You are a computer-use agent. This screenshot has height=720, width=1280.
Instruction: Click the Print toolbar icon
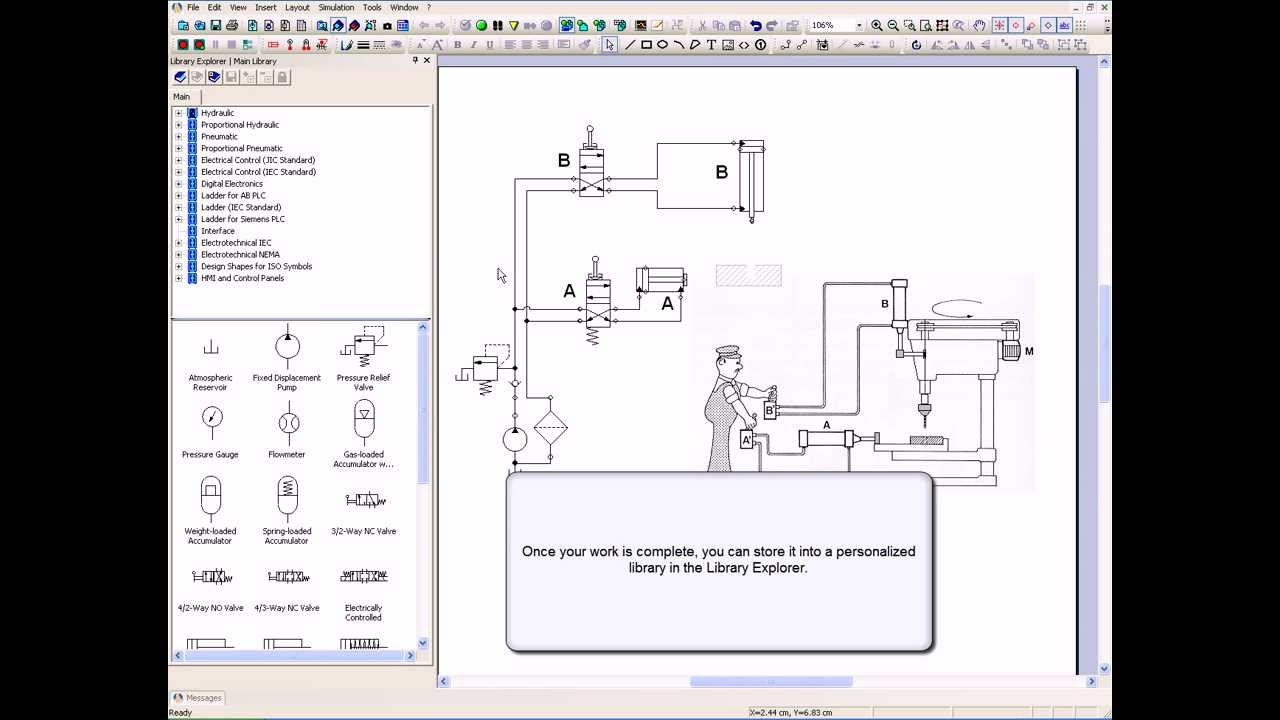click(x=232, y=25)
